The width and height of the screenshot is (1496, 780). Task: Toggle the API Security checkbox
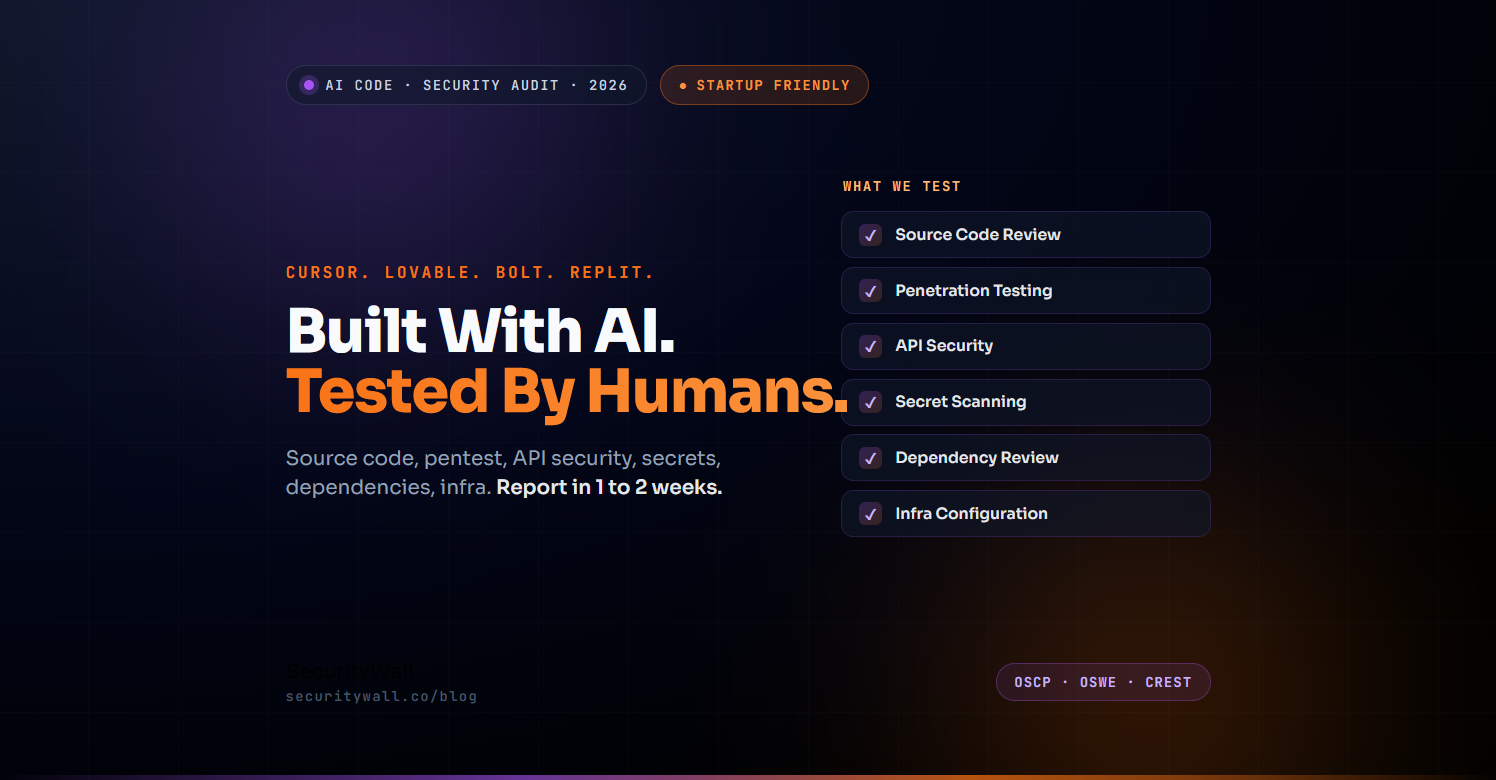click(x=871, y=346)
